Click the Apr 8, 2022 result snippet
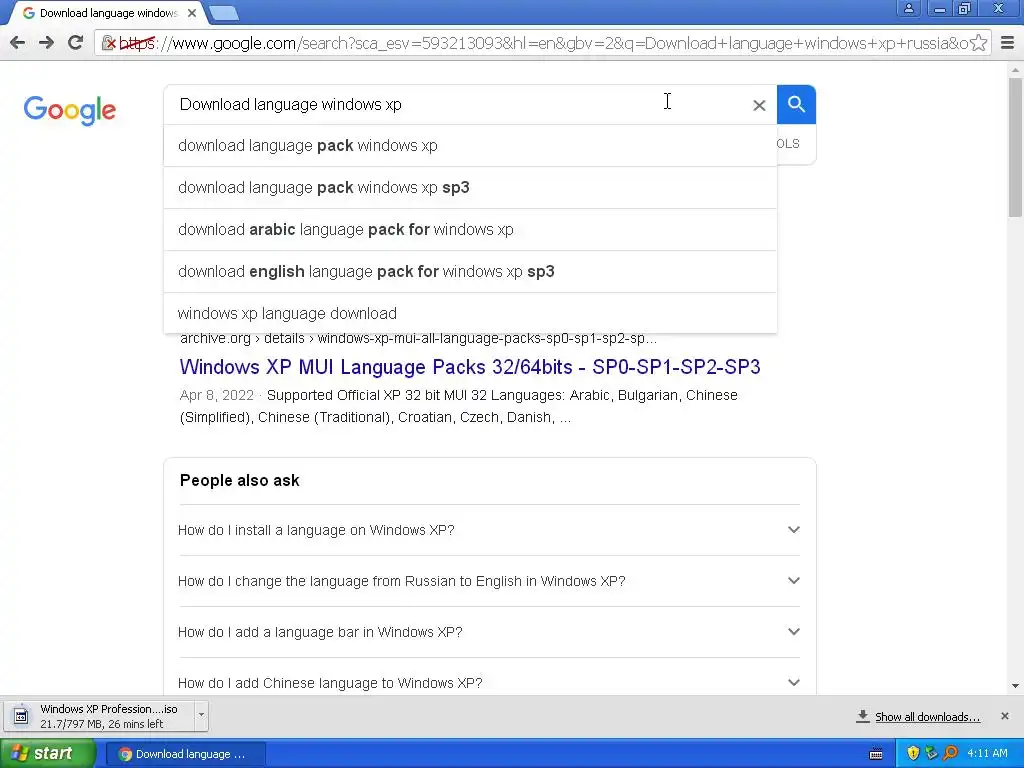This screenshot has width=1024, height=768. pyautogui.click(x=458, y=406)
